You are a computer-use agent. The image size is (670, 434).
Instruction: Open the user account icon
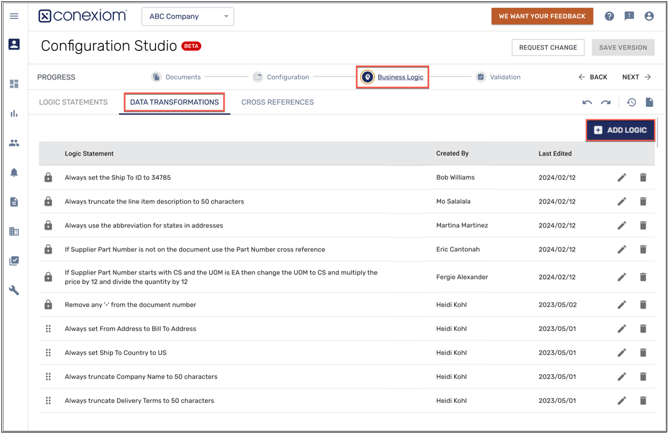tap(649, 16)
